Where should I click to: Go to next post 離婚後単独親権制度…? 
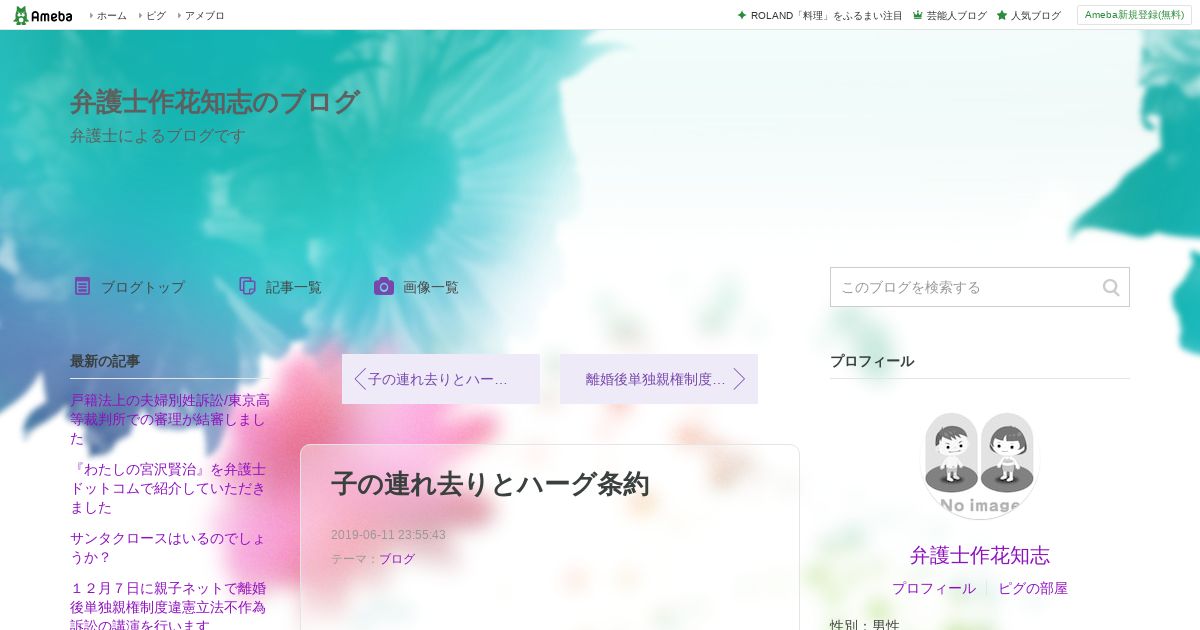click(659, 379)
